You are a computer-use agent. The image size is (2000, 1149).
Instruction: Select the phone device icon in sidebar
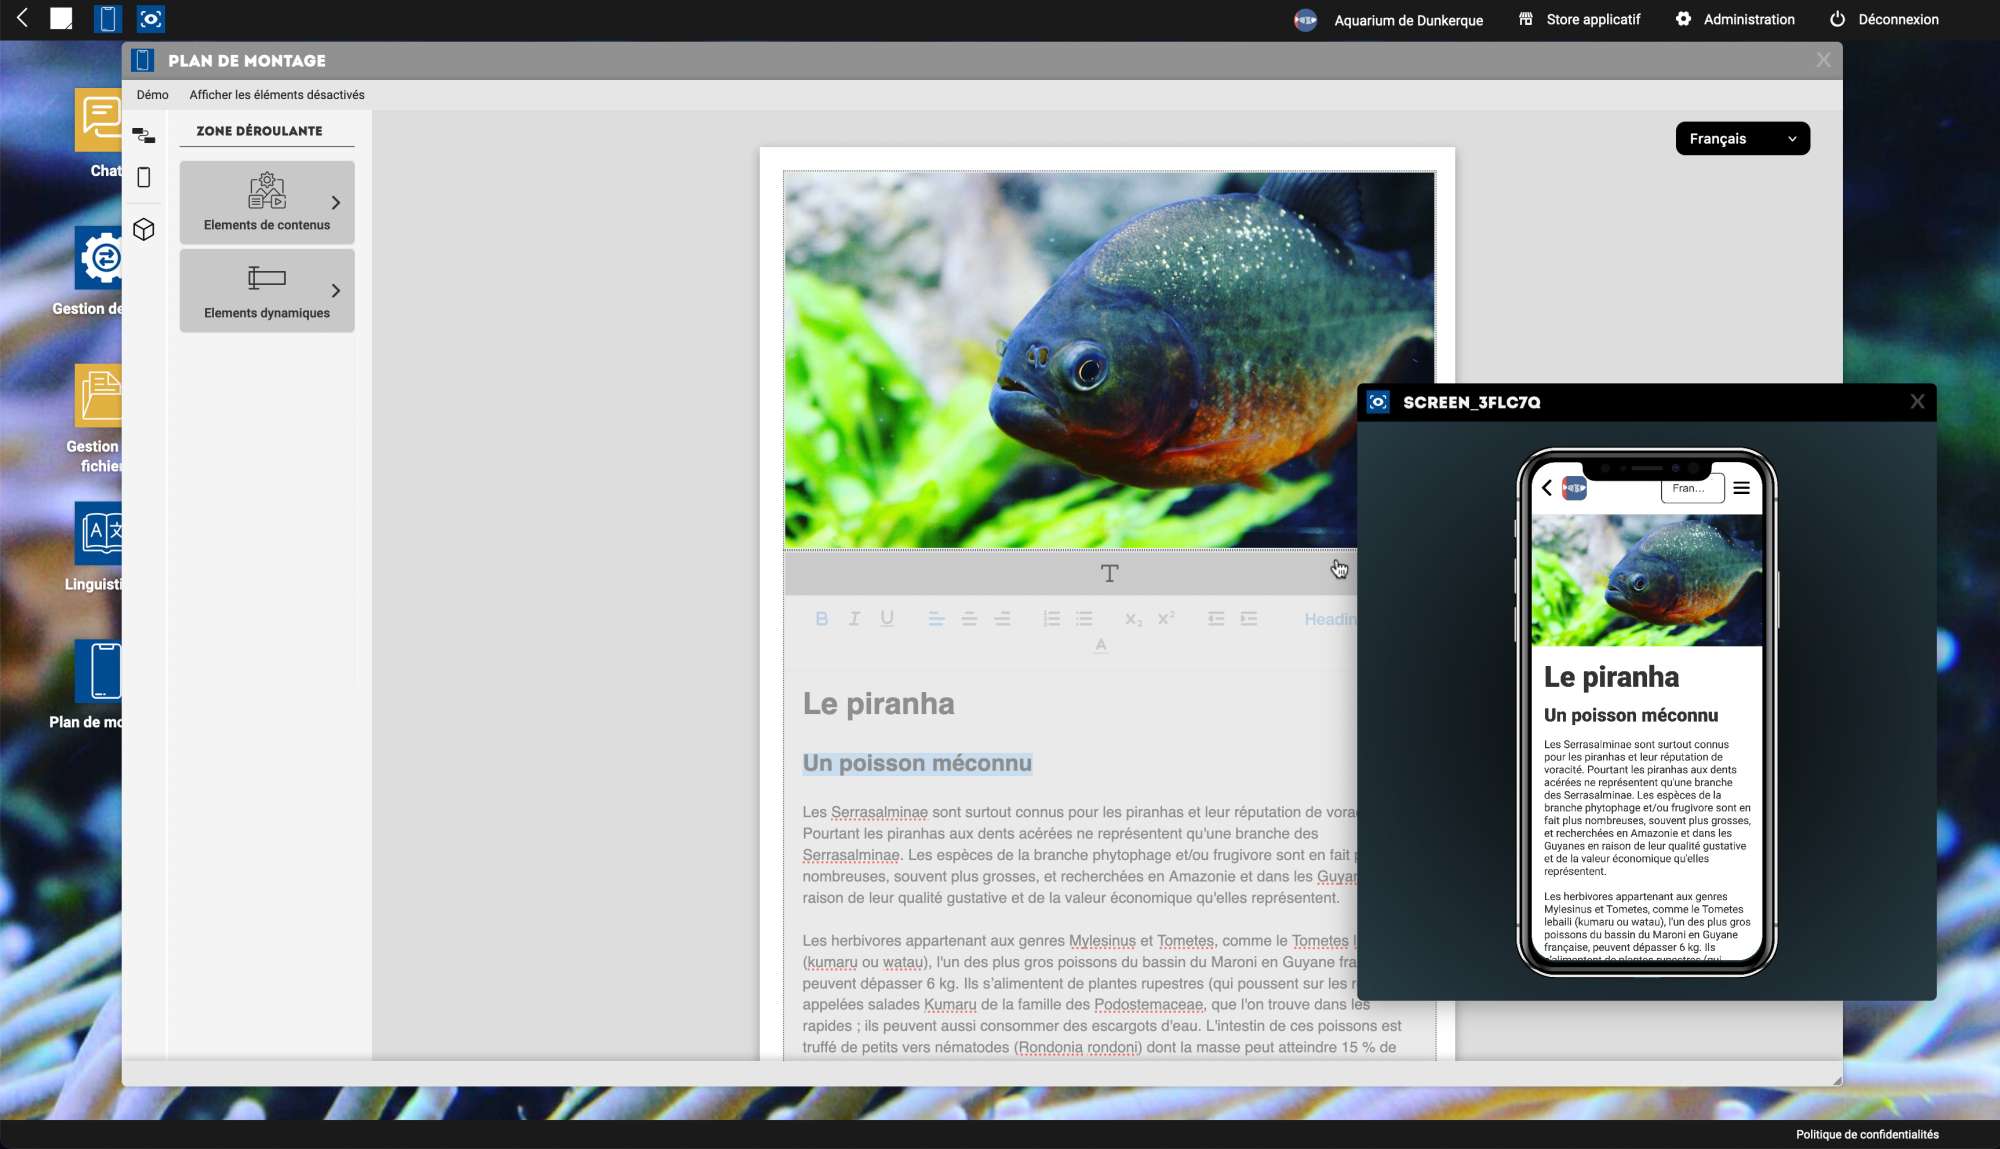point(144,178)
